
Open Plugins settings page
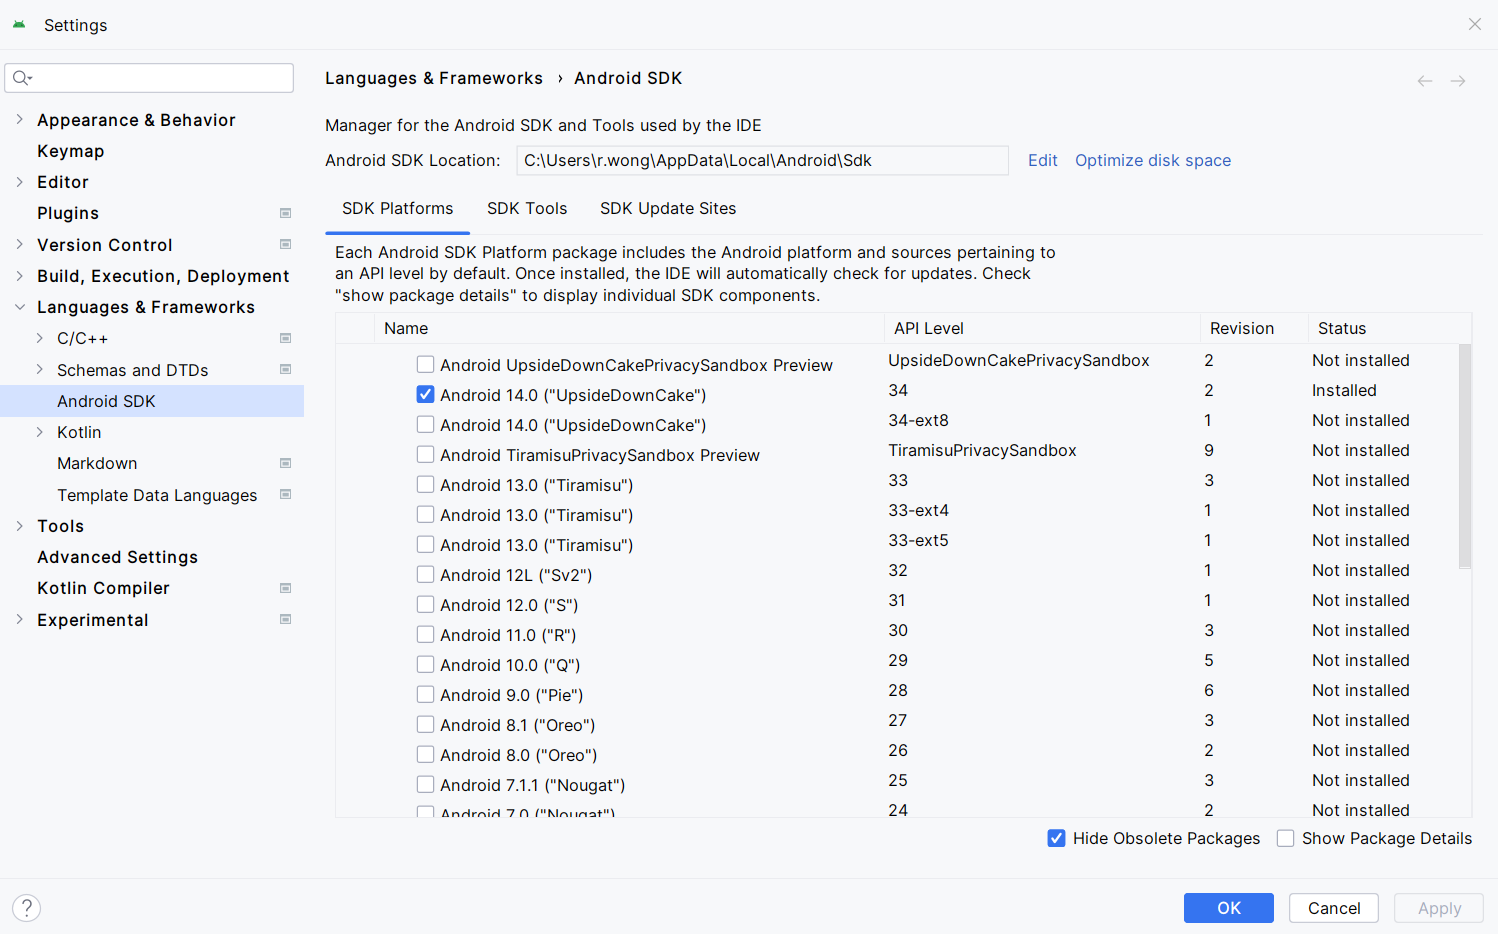click(68, 213)
